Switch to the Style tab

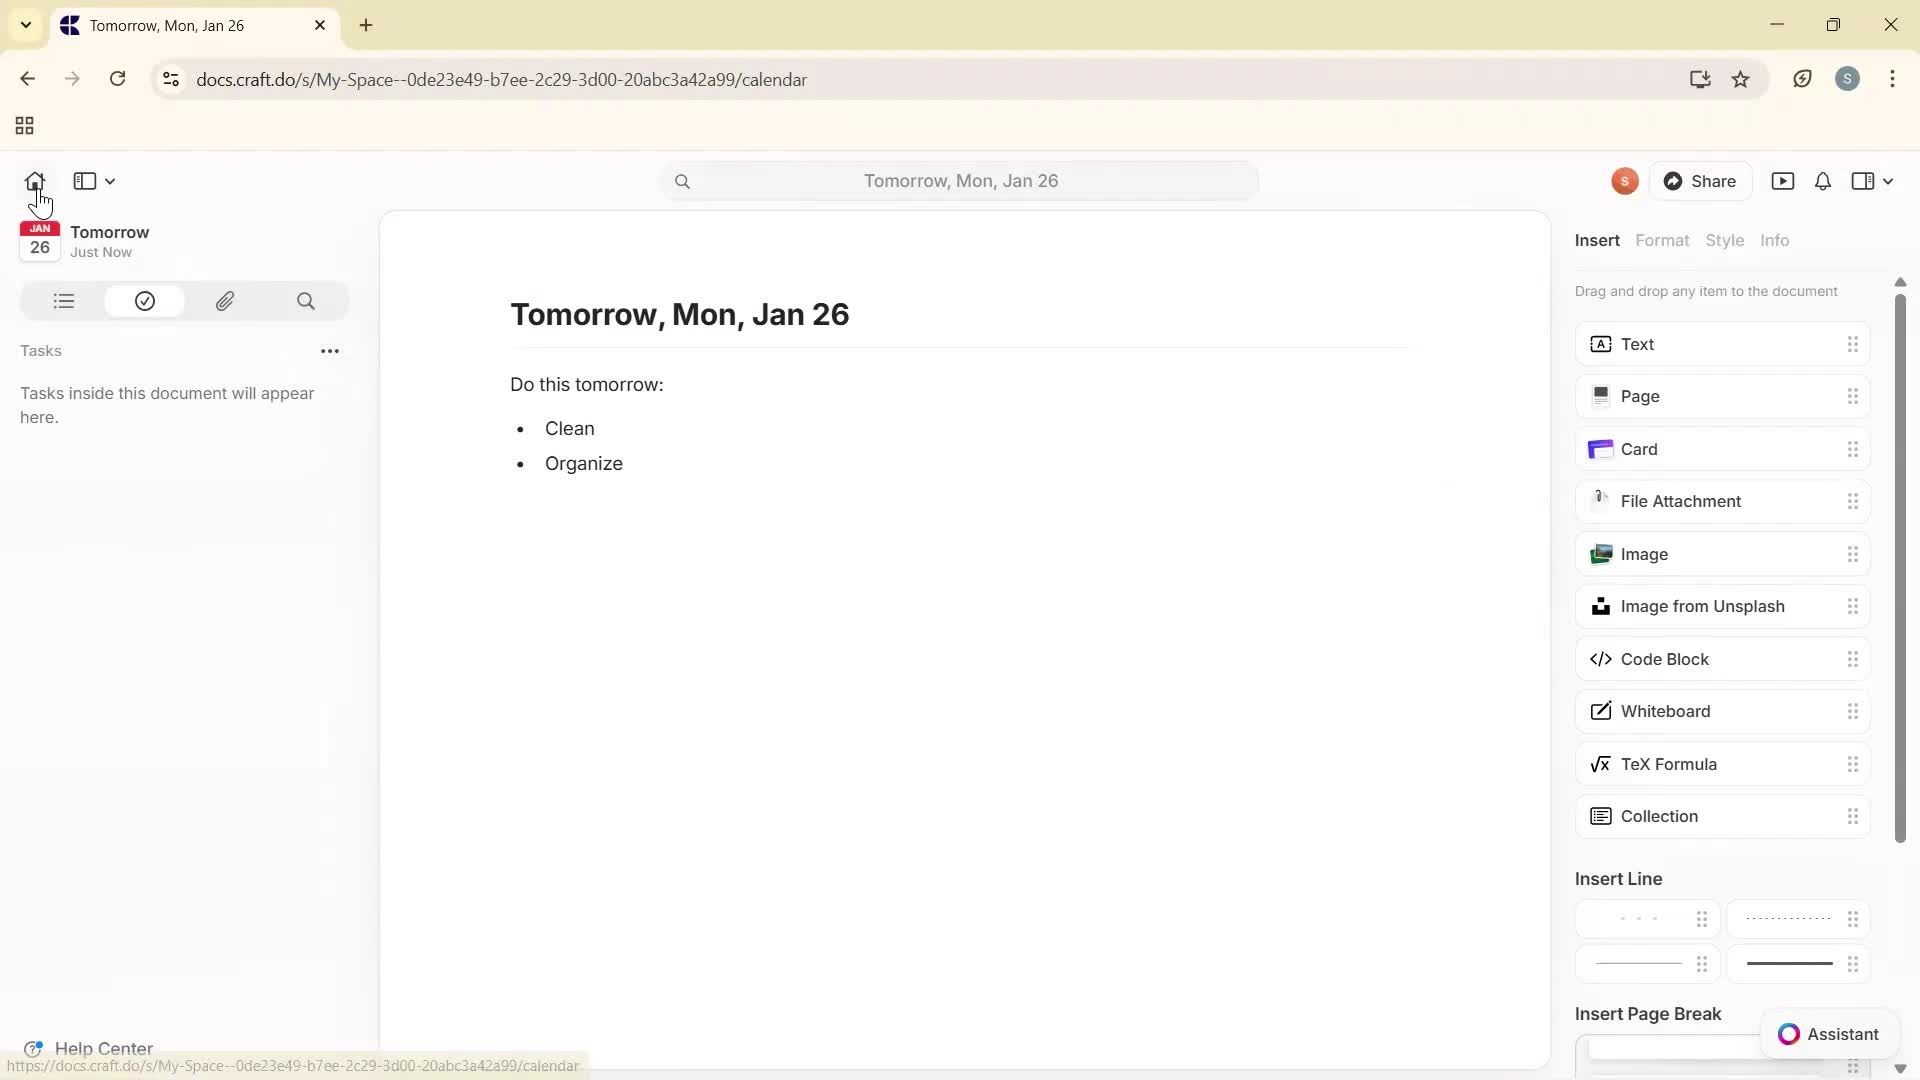(x=1726, y=240)
